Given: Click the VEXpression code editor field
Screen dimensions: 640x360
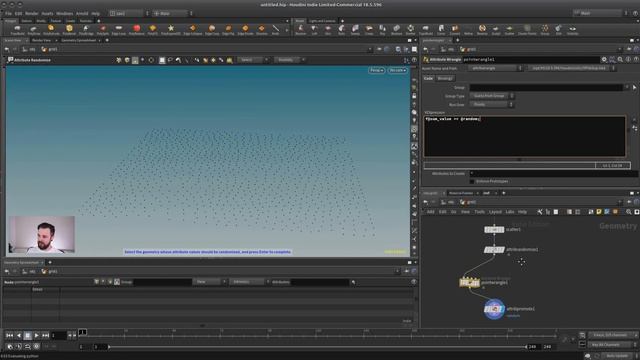Looking at the screenshot, I should point(524,136).
